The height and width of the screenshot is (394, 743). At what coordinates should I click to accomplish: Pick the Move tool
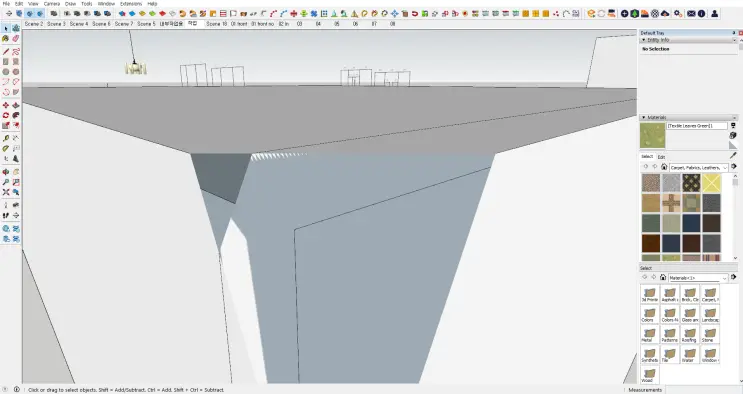tap(6, 105)
